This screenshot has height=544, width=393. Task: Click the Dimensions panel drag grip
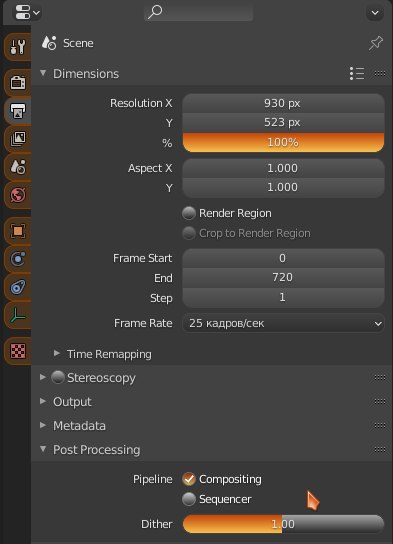(380, 74)
